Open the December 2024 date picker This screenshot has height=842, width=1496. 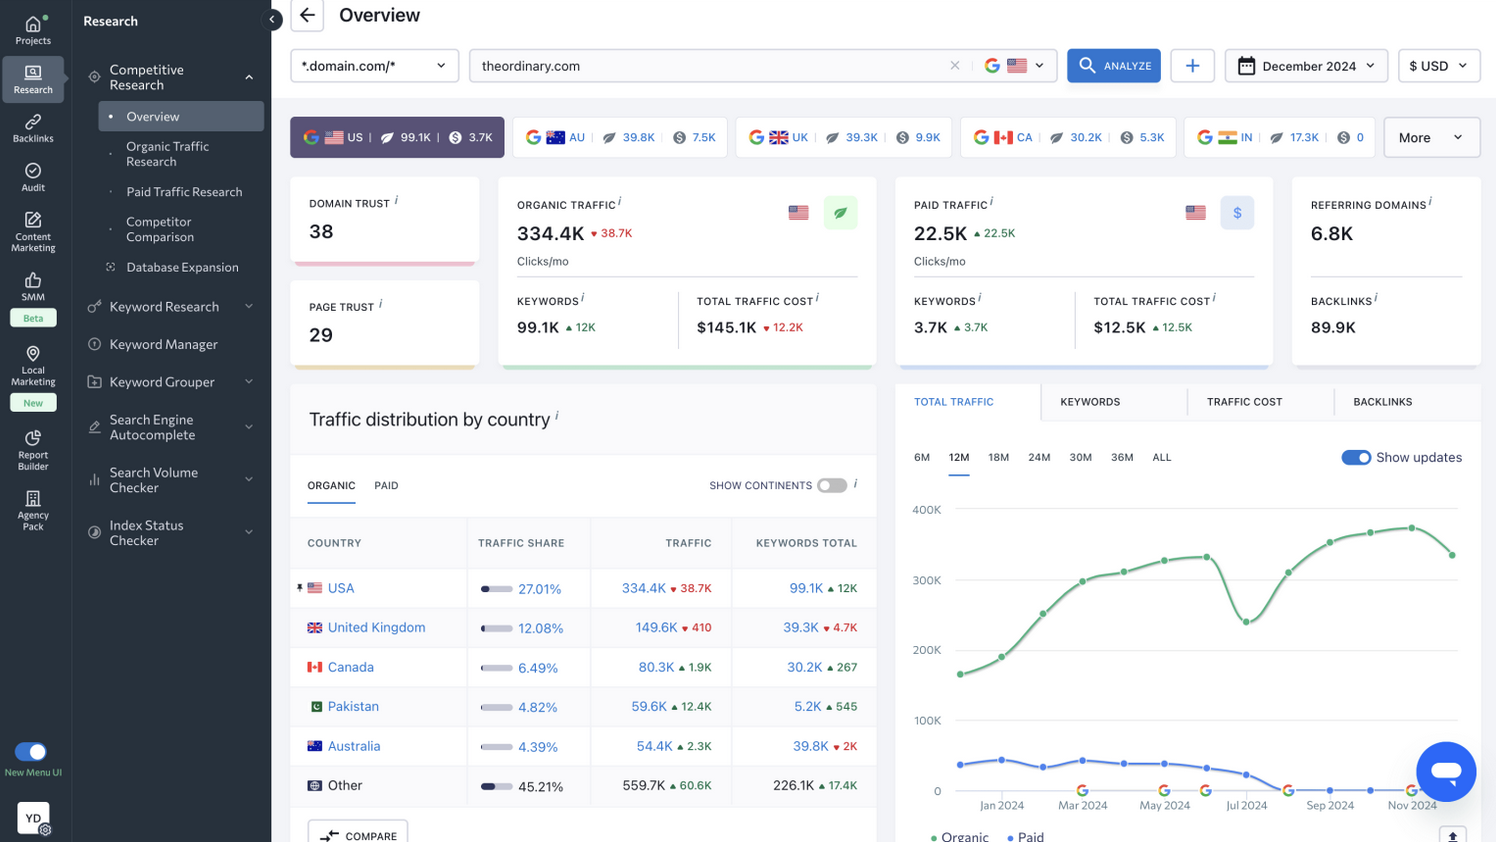(1306, 66)
